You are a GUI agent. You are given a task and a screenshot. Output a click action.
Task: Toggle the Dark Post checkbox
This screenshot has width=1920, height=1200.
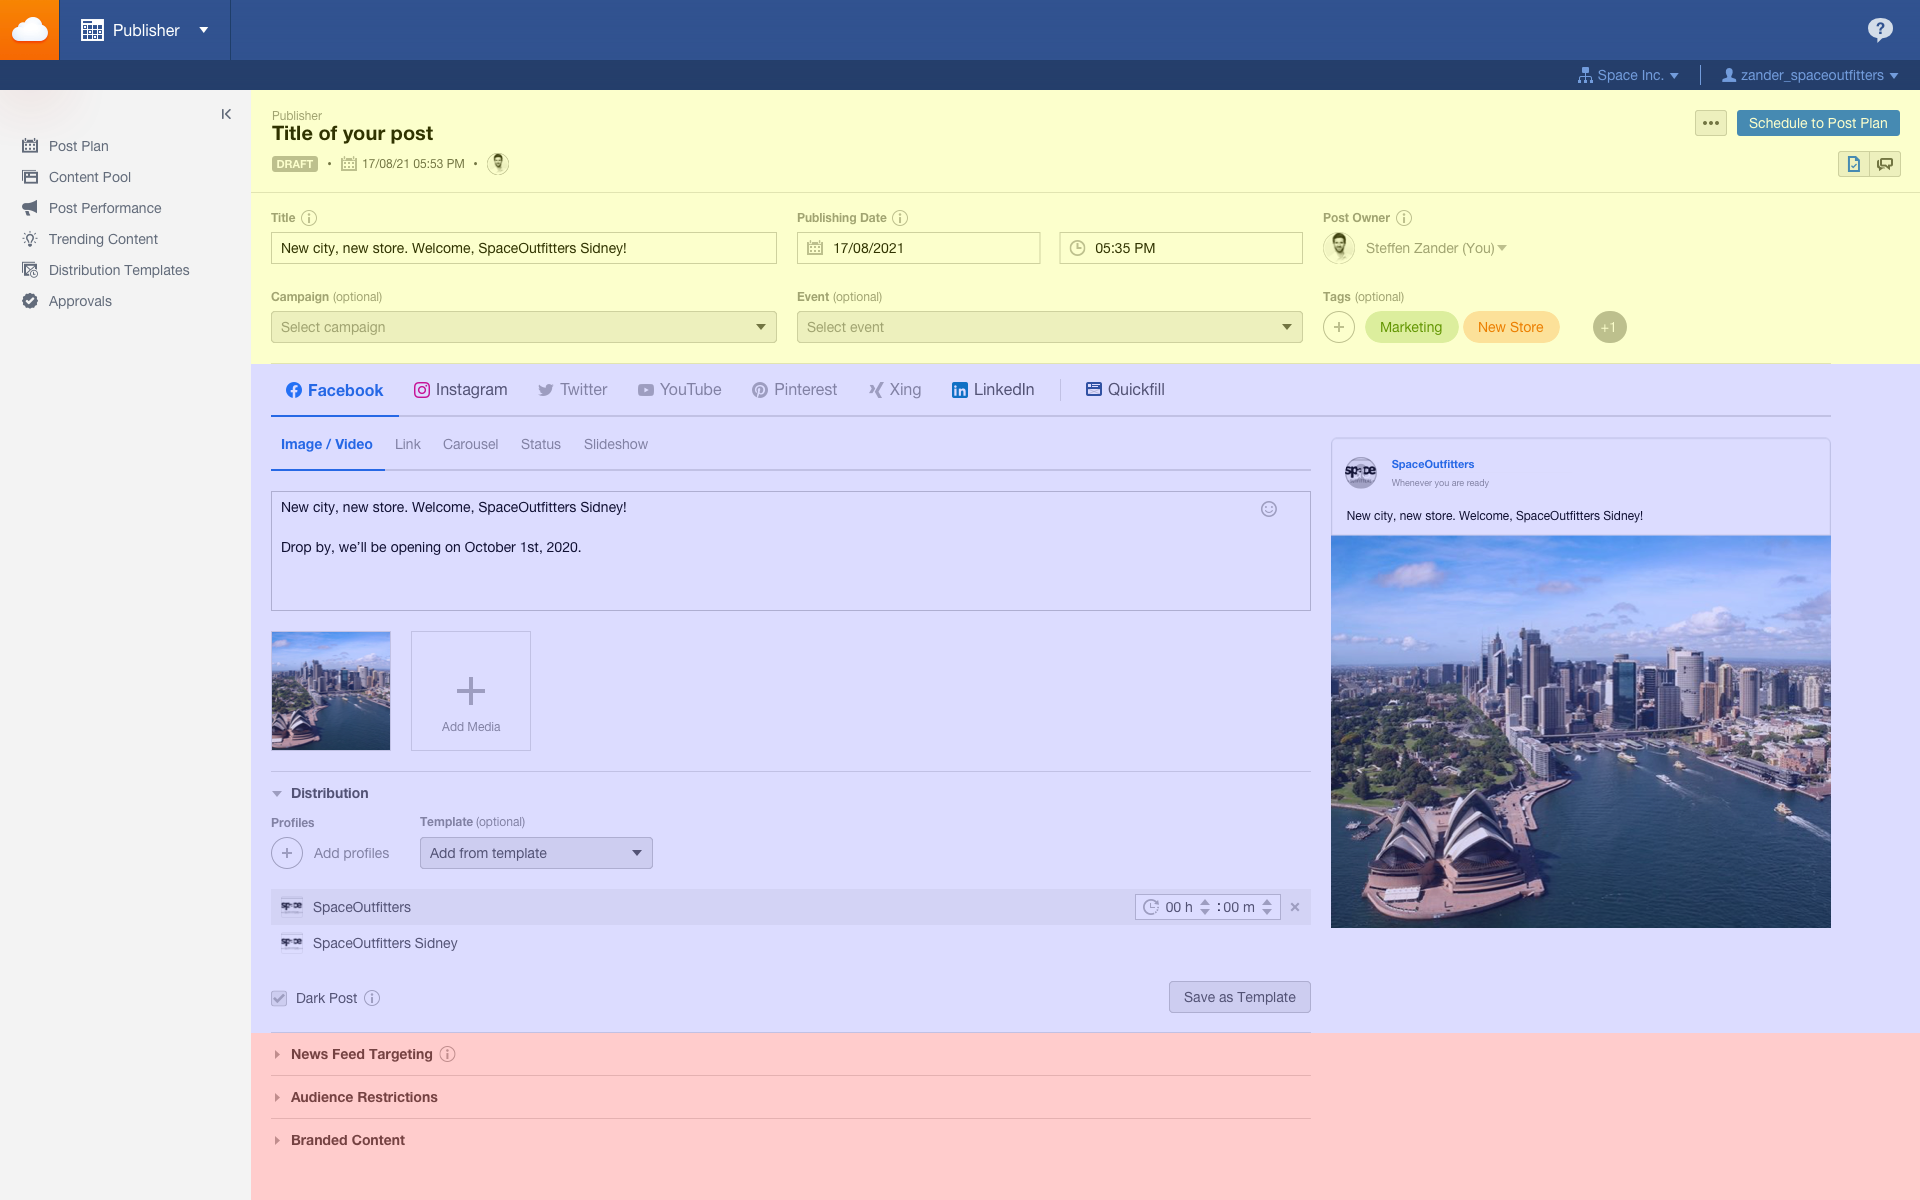[279, 998]
